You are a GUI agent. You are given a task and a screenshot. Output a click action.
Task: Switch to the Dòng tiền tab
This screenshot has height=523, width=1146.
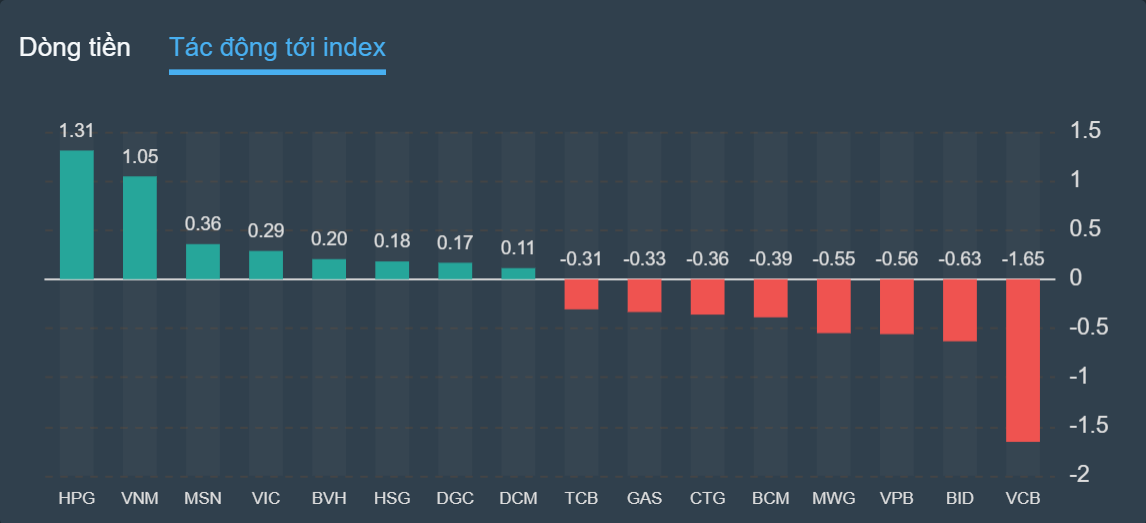click(74, 47)
